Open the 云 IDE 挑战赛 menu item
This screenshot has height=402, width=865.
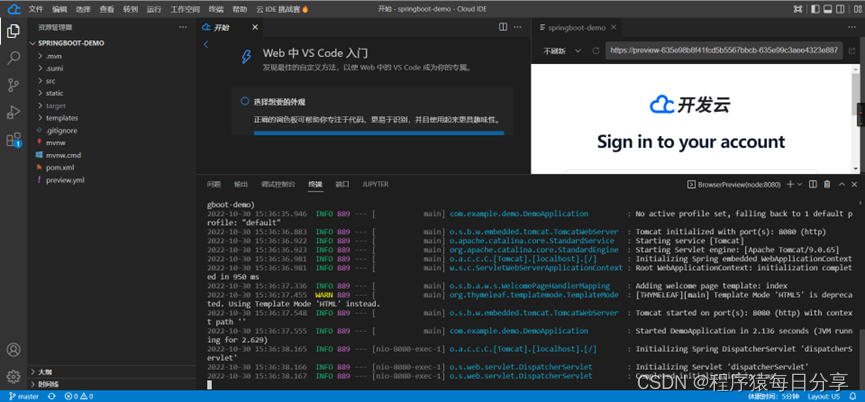click(282, 9)
